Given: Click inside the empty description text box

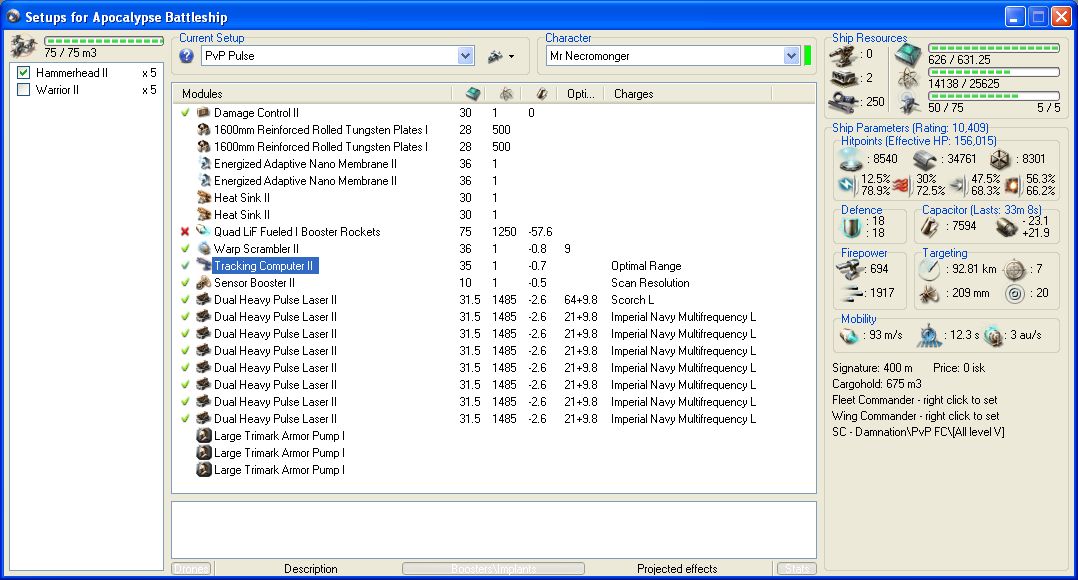Looking at the screenshot, I should tap(494, 530).
